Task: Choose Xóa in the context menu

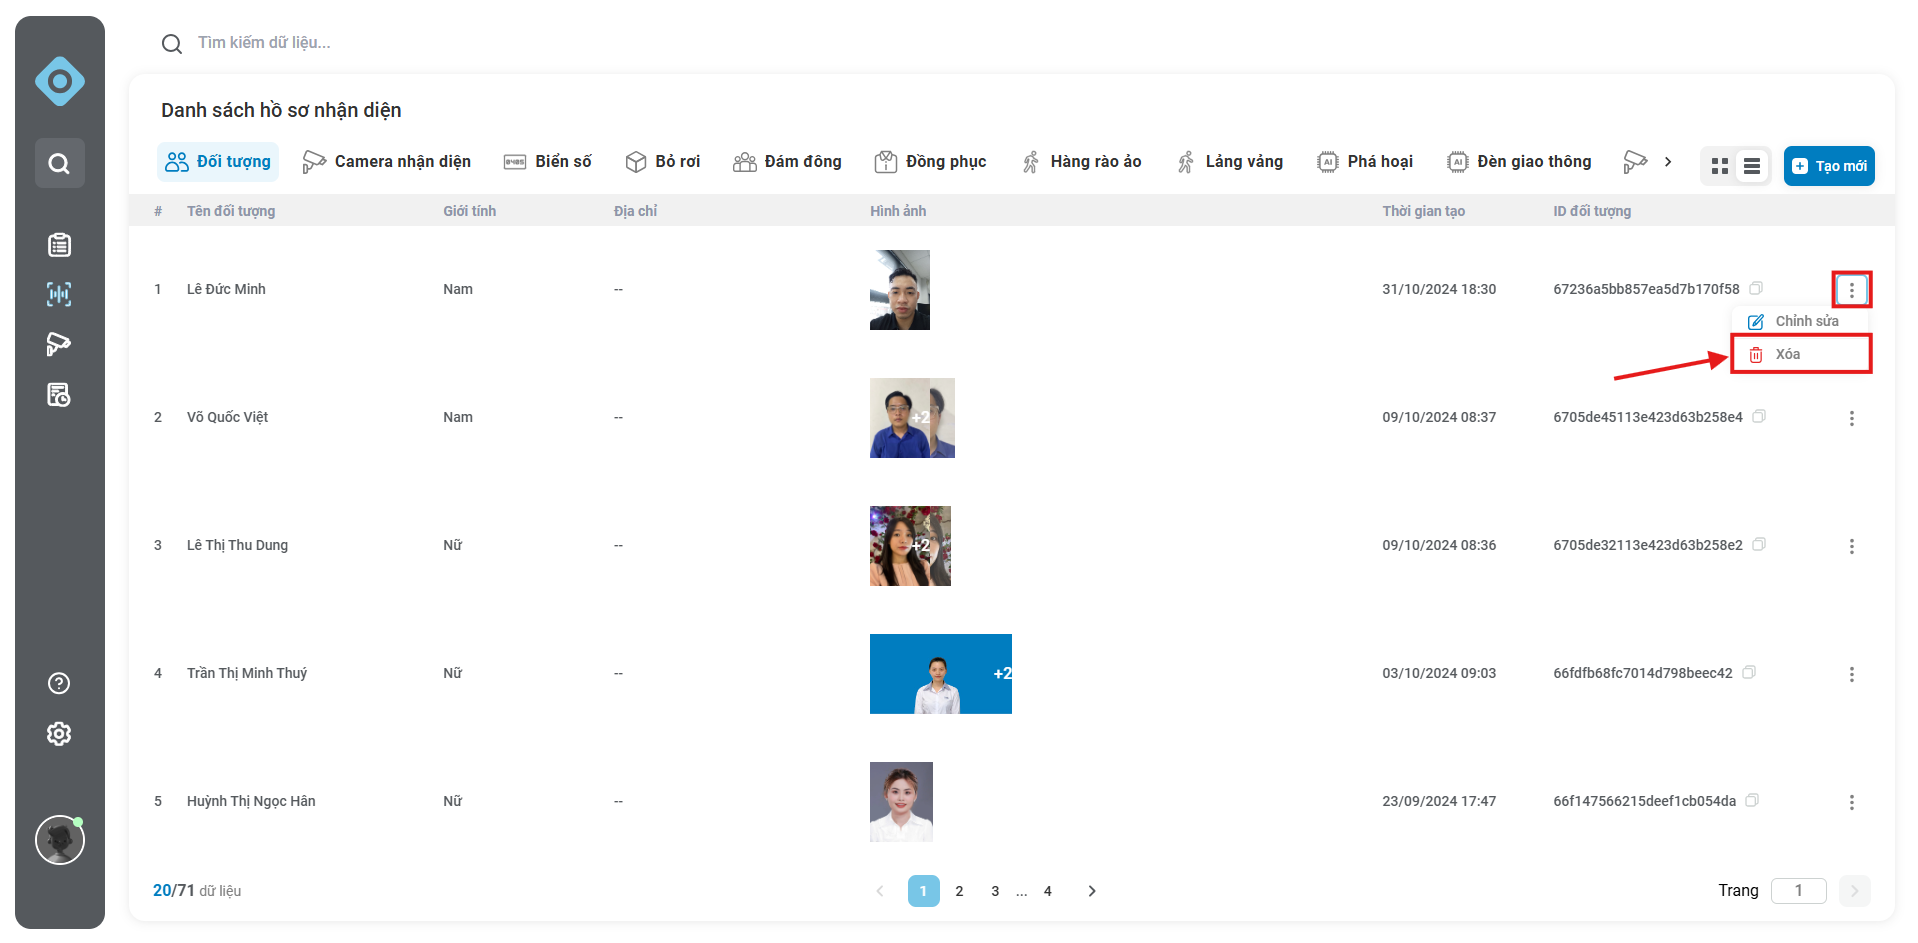Action: tap(1802, 354)
